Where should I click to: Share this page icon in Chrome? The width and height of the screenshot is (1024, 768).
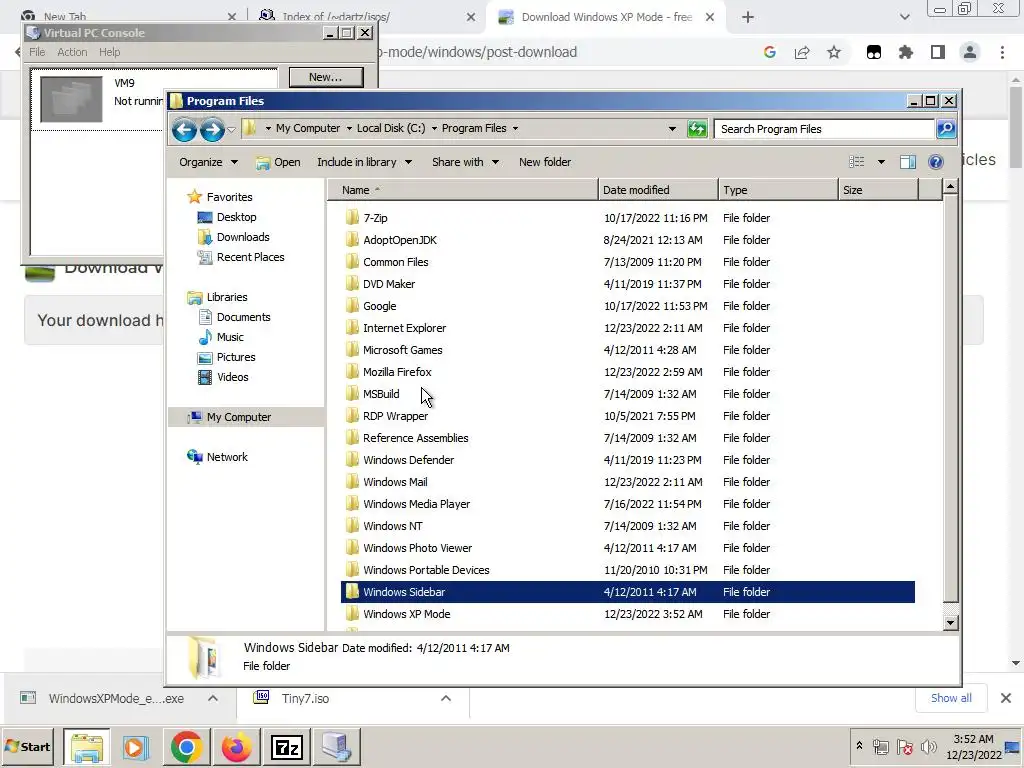coord(802,52)
